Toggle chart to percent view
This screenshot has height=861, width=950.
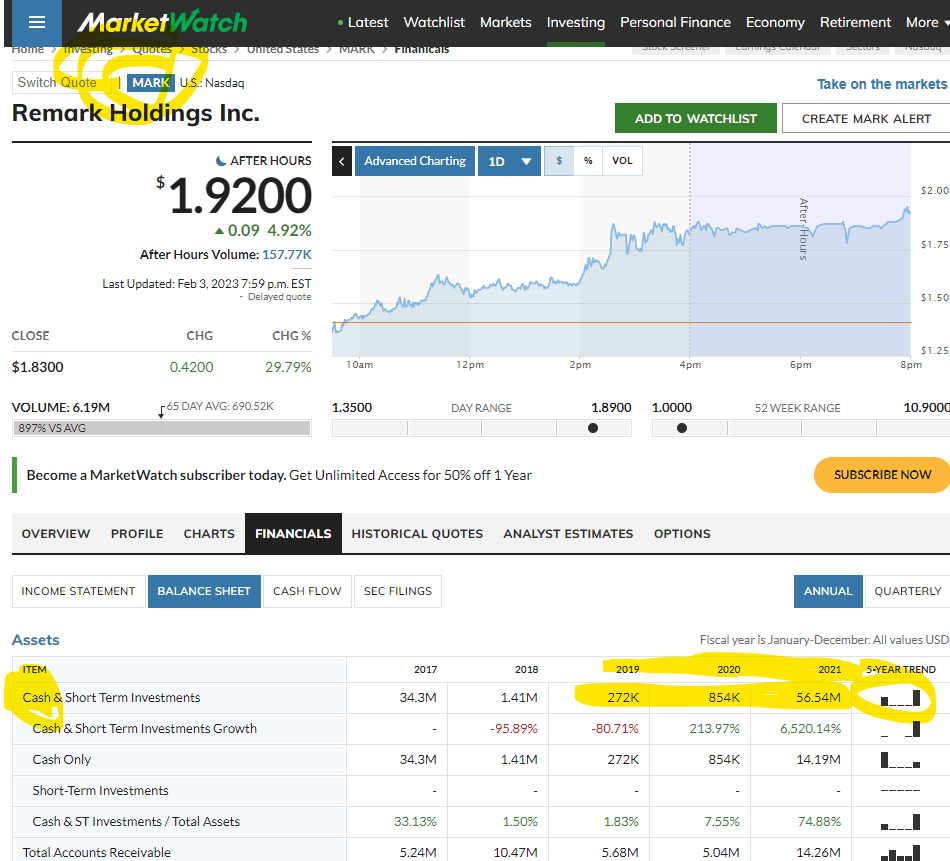click(588, 161)
